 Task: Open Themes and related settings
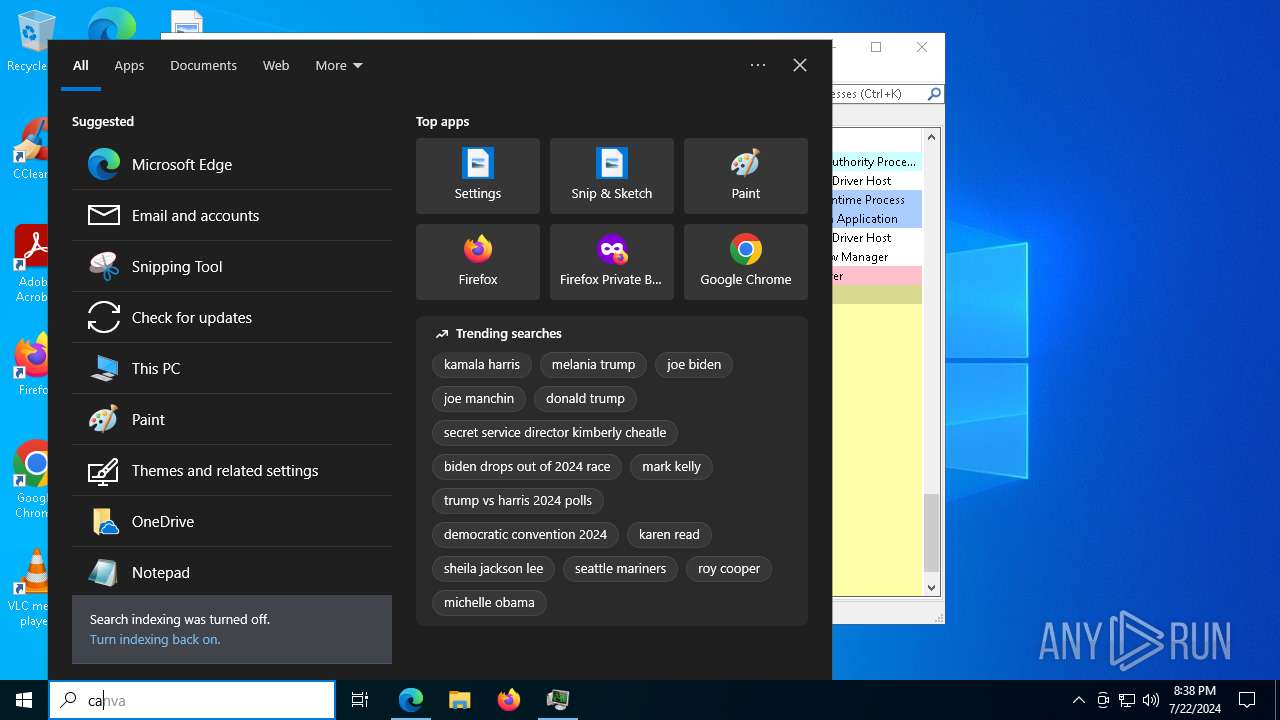click(x=232, y=470)
